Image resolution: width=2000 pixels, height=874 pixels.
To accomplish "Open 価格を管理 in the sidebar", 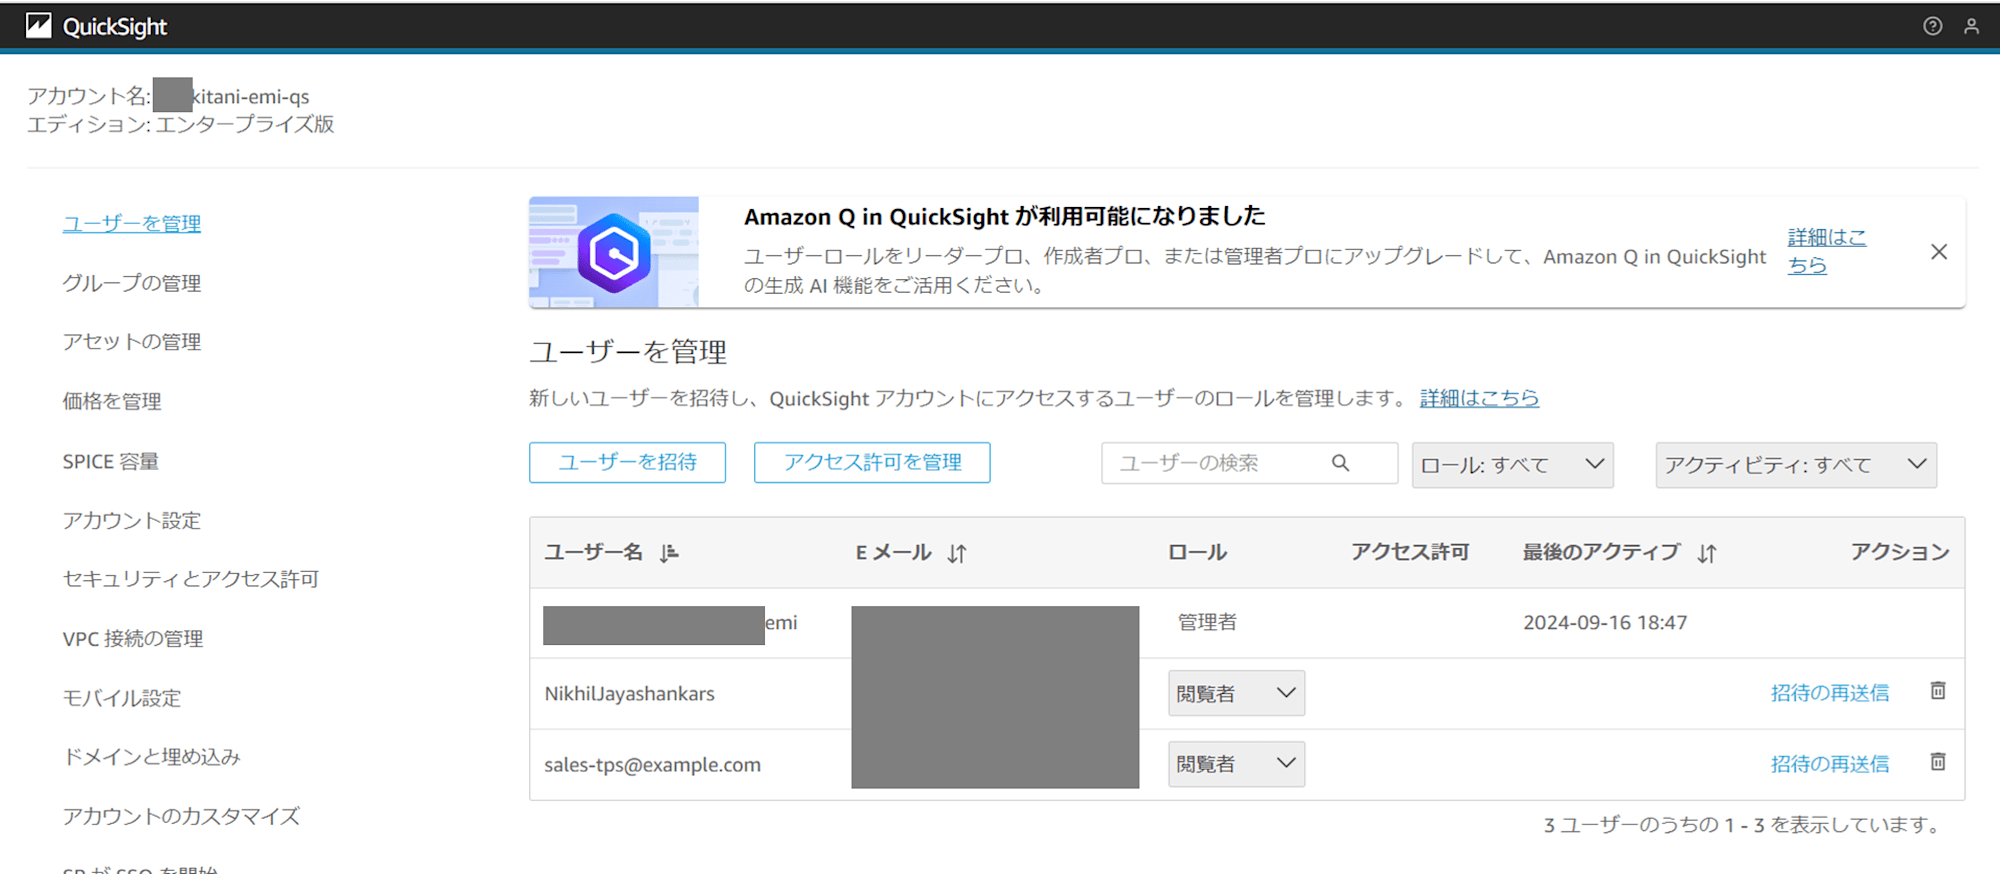I will pyautogui.click(x=112, y=401).
